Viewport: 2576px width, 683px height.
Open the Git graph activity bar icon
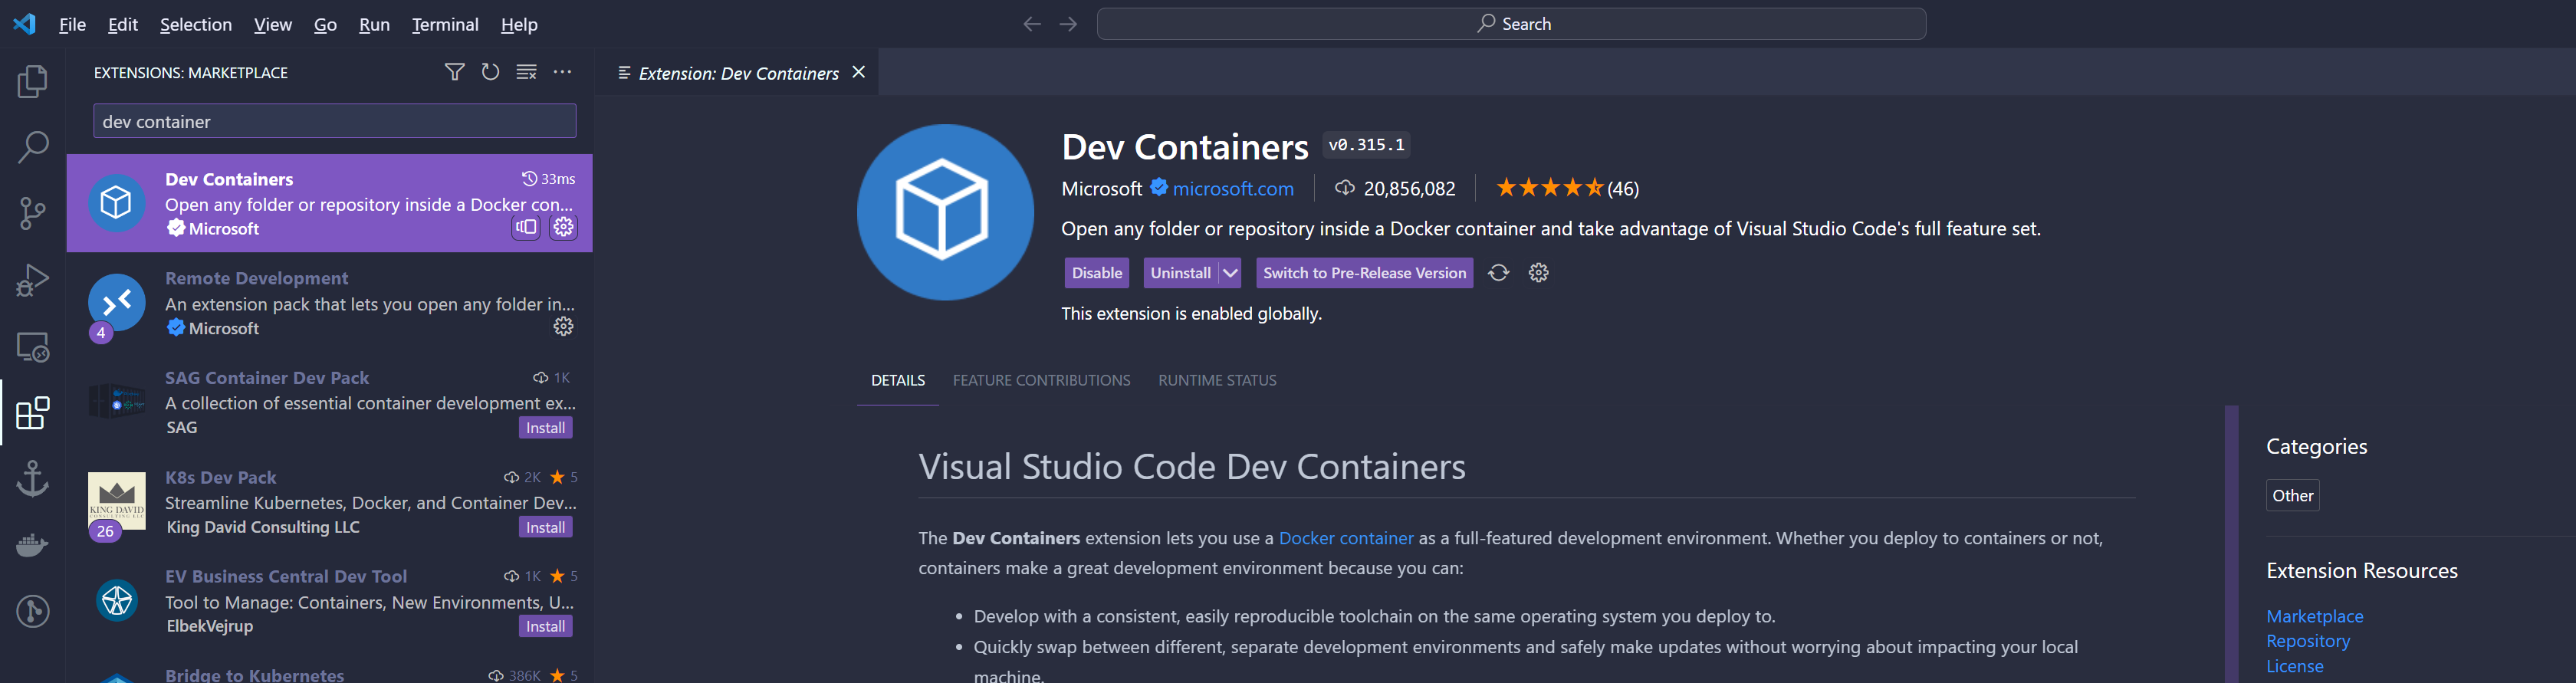(x=33, y=611)
